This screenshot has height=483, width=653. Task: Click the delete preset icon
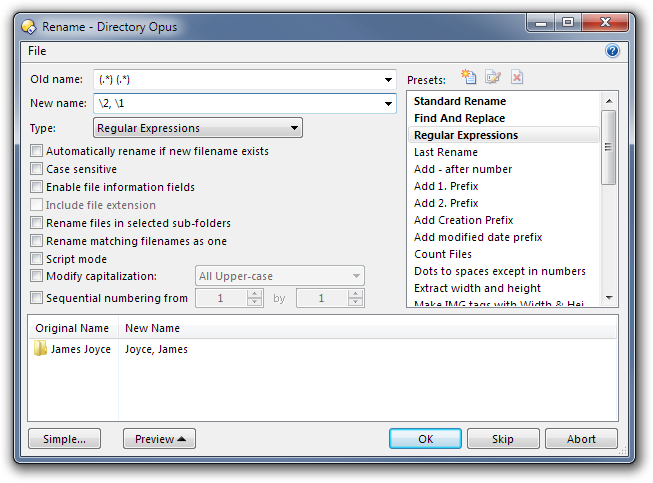(x=516, y=77)
